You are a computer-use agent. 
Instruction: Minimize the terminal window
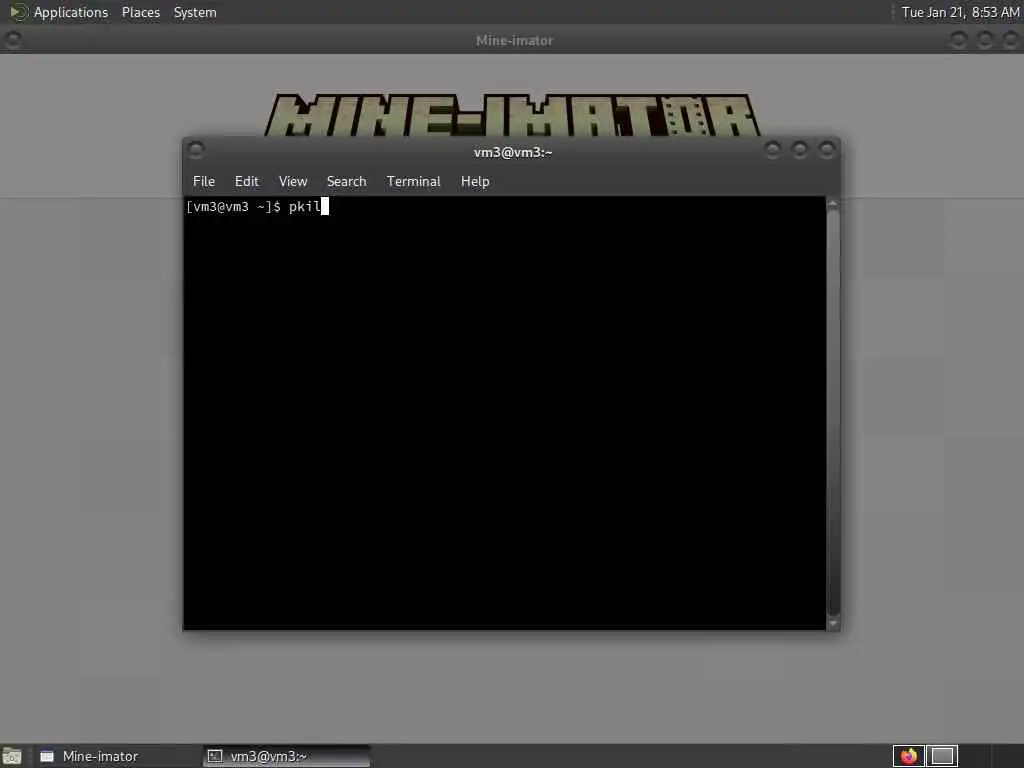[x=773, y=150]
